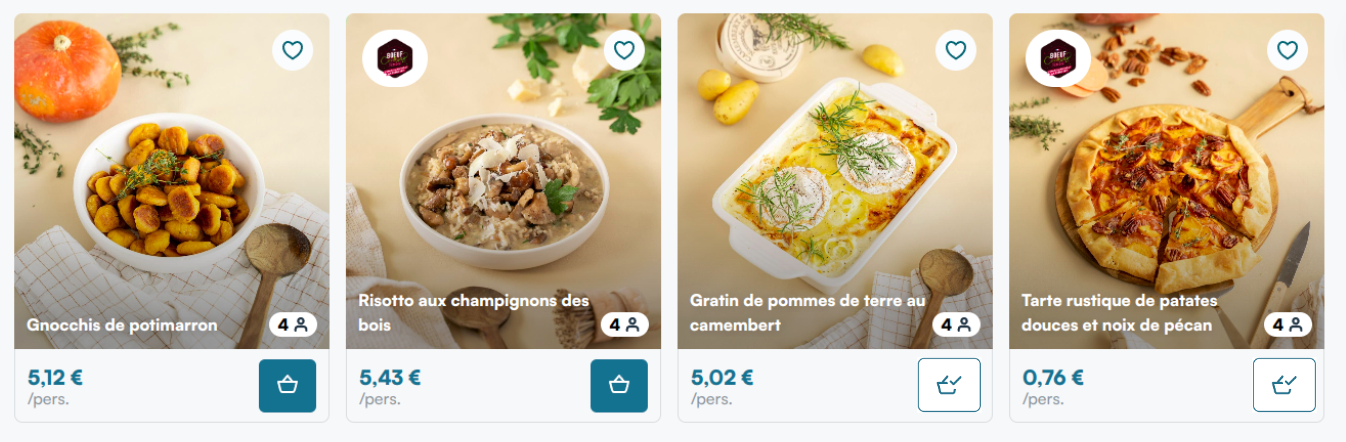
Task: Toggle heart on Risotto aux champignons card
Action: (x=624, y=50)
